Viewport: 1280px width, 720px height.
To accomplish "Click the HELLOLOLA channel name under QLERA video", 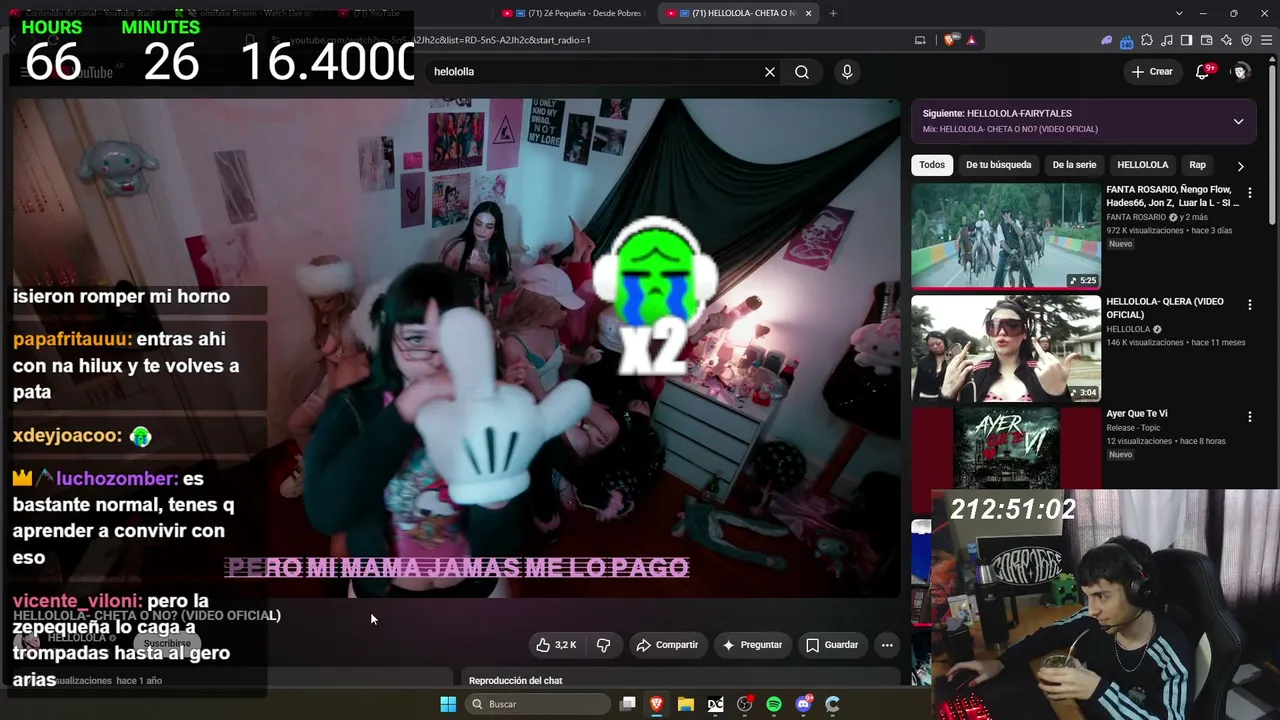I will [x=1129, y=329].
